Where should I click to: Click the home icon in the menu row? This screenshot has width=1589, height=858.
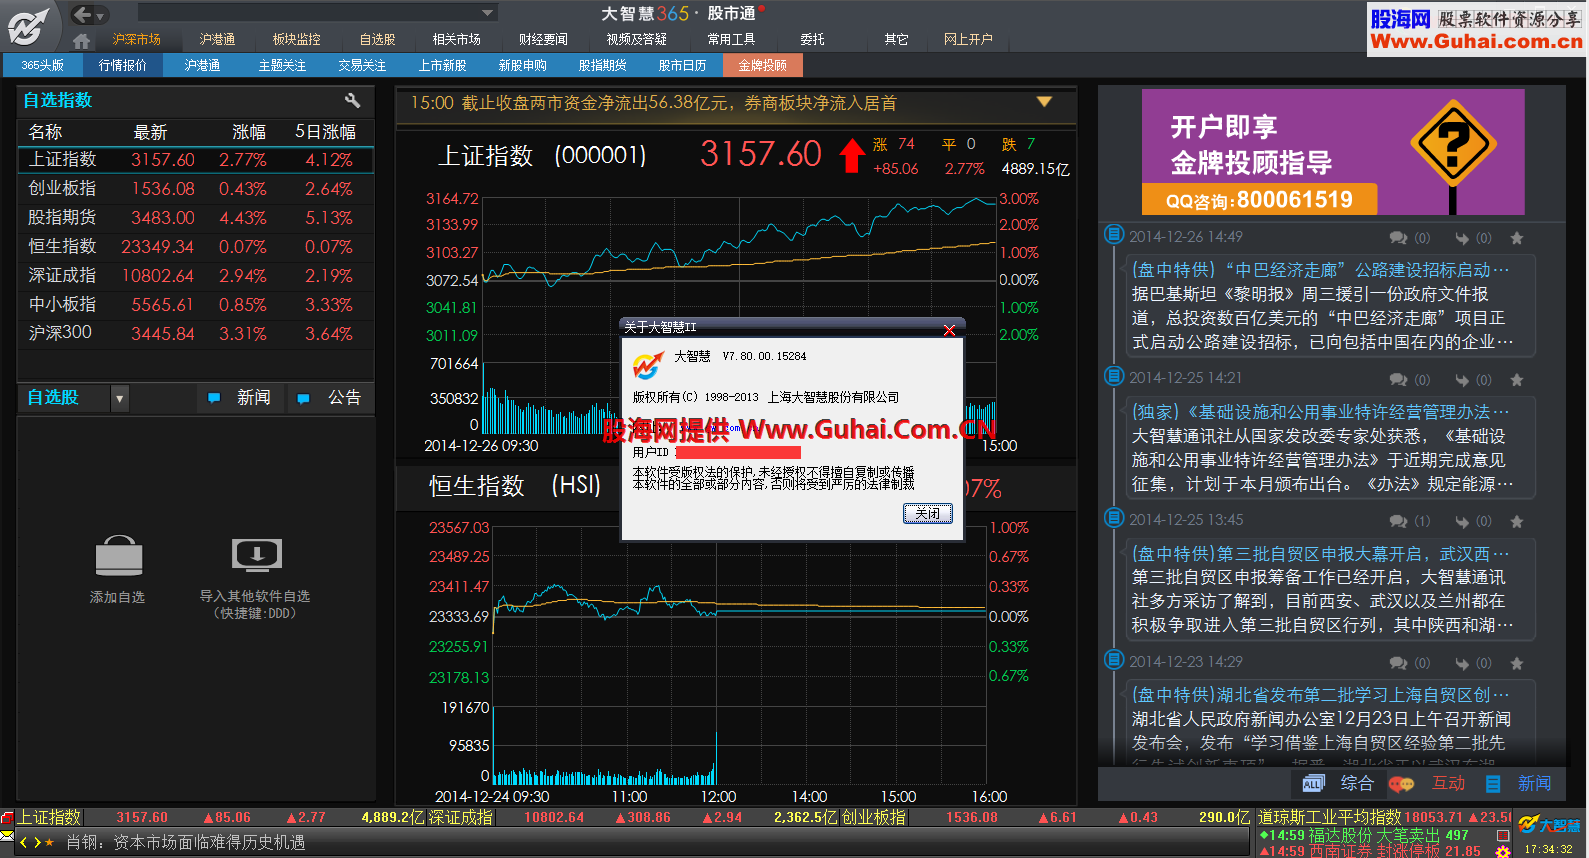click(82, 40)
